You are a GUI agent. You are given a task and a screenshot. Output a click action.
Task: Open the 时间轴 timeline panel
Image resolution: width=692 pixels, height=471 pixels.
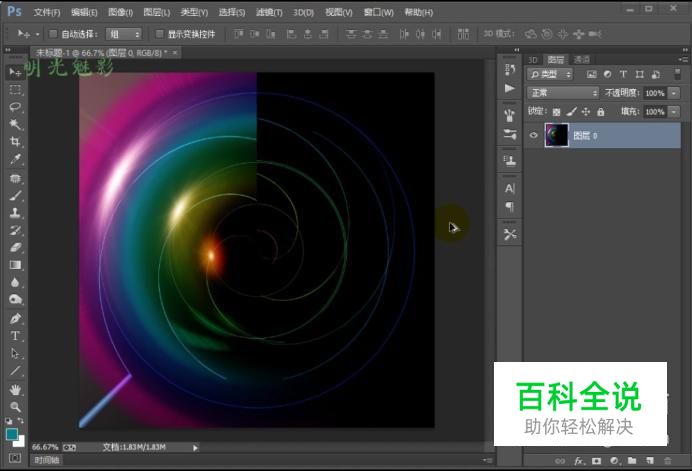(x=47, y=460)
